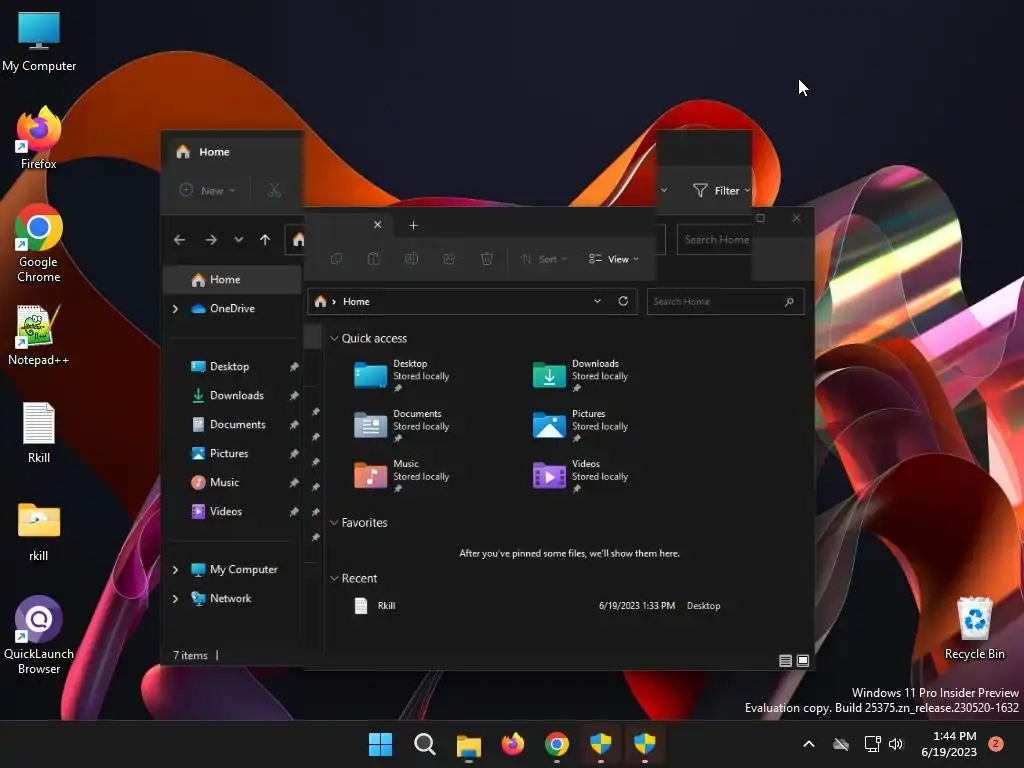
Task: Open the Windows Start menu
Action: 380,744
